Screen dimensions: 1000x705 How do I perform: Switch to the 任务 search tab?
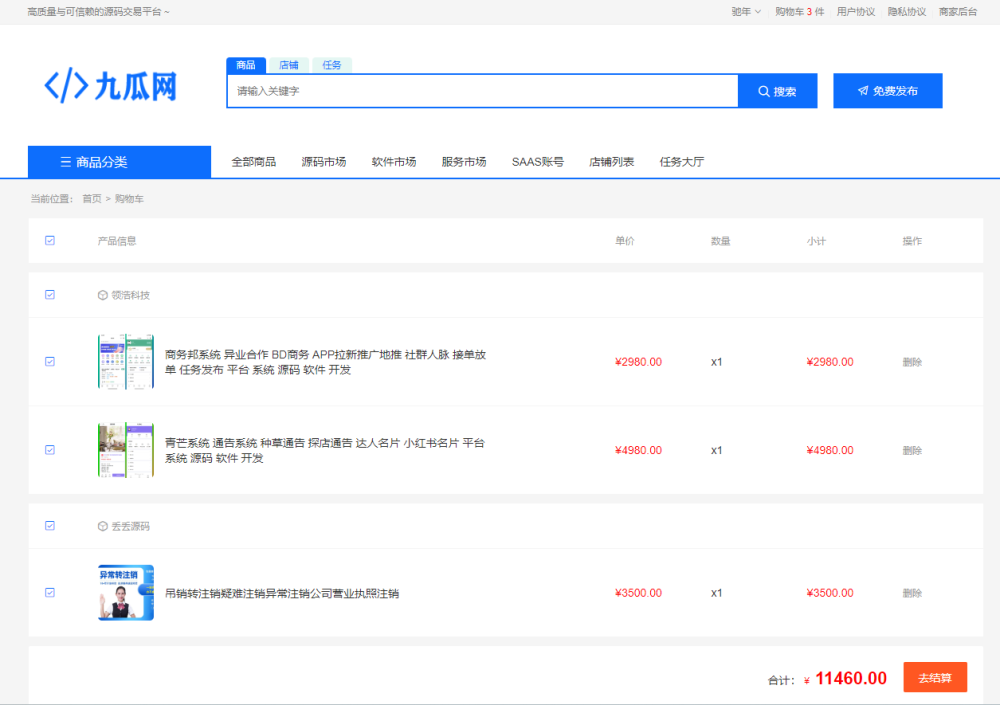tap(332, 65)
